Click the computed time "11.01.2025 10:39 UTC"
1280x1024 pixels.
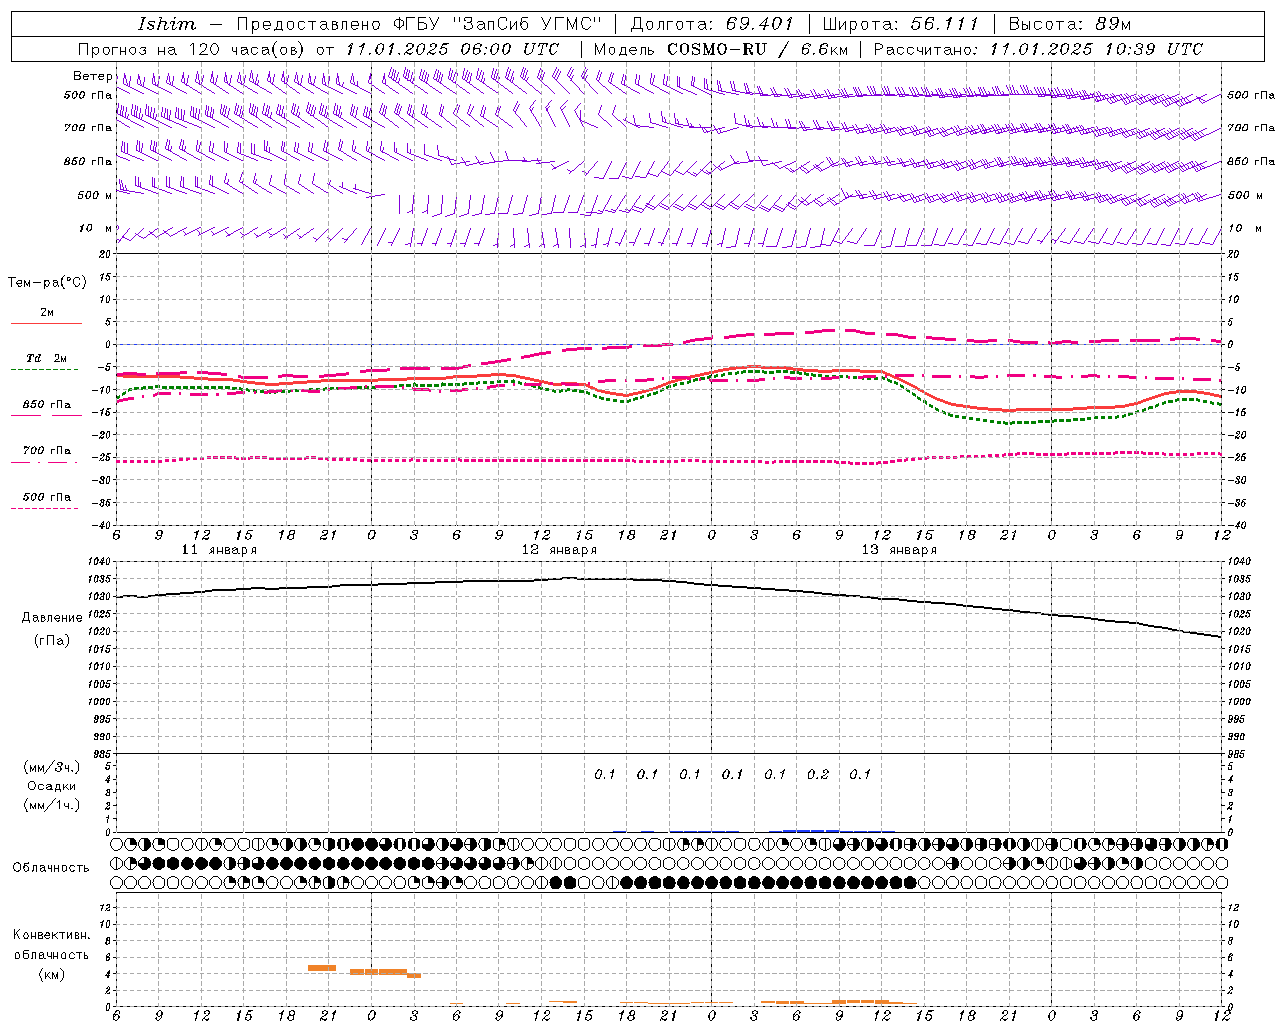[x=1096, y=48]
